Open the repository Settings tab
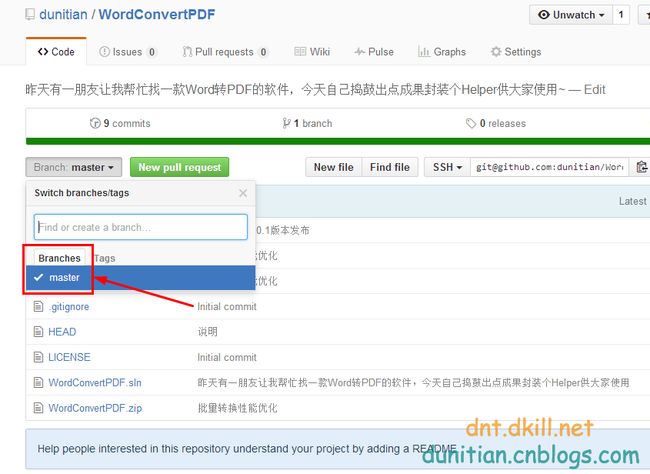Screen dimensions: 650x474 coord(516,52)
